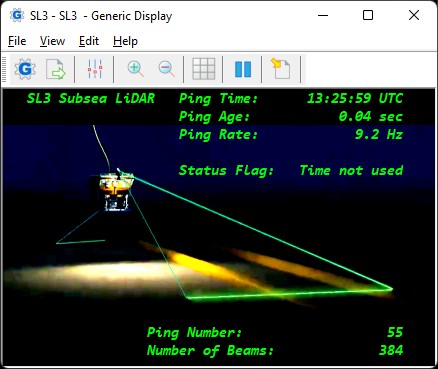438x369 pixels.
Task: Click the zoom in magnifier icon
Action: 135,69
